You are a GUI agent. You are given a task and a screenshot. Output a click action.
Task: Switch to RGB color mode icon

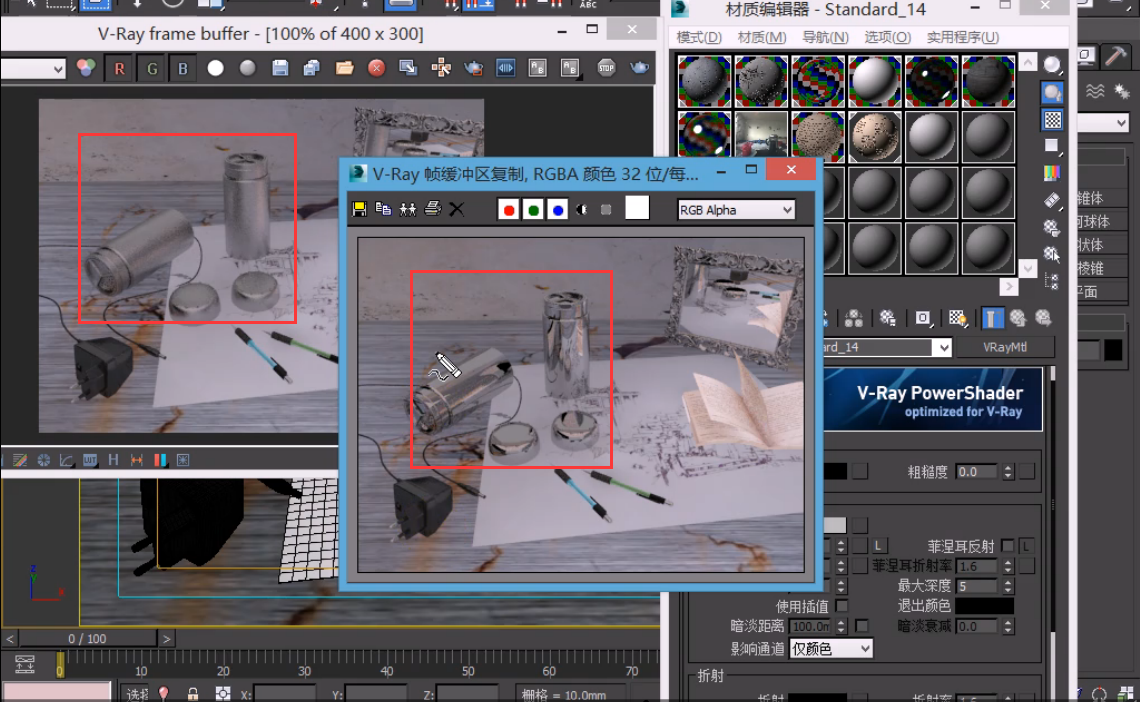pos(87,68)
